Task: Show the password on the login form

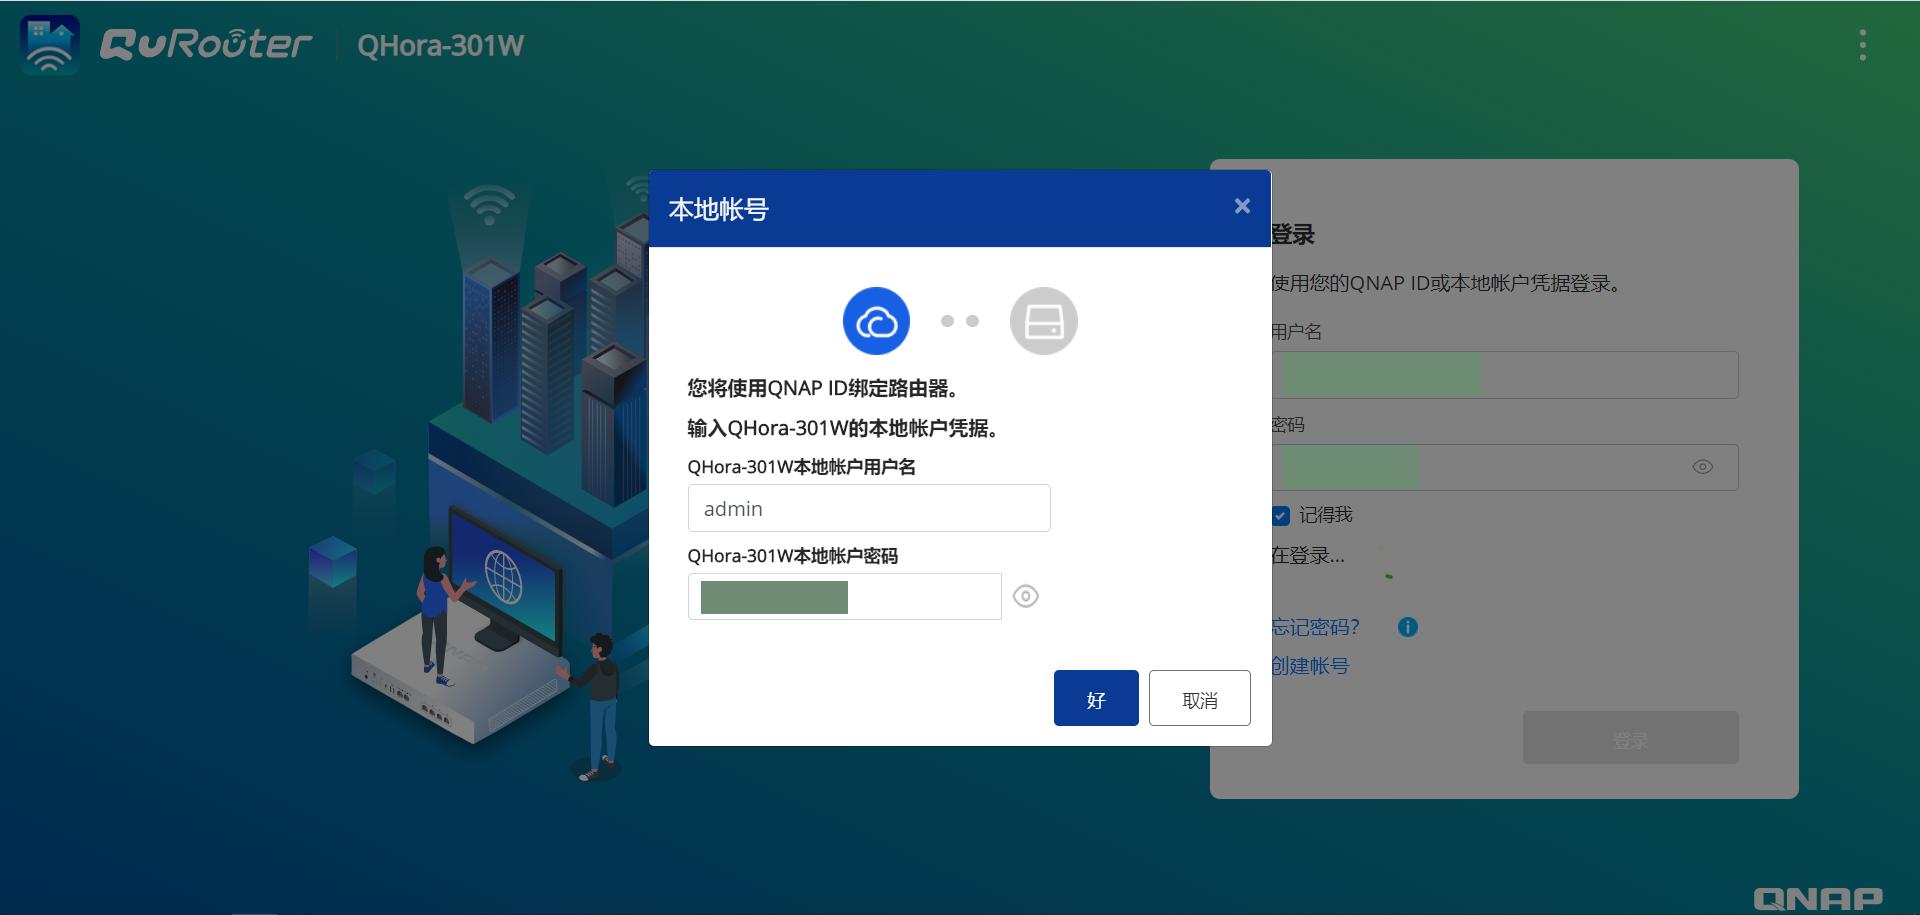Action: click(x=1703, y=466)
